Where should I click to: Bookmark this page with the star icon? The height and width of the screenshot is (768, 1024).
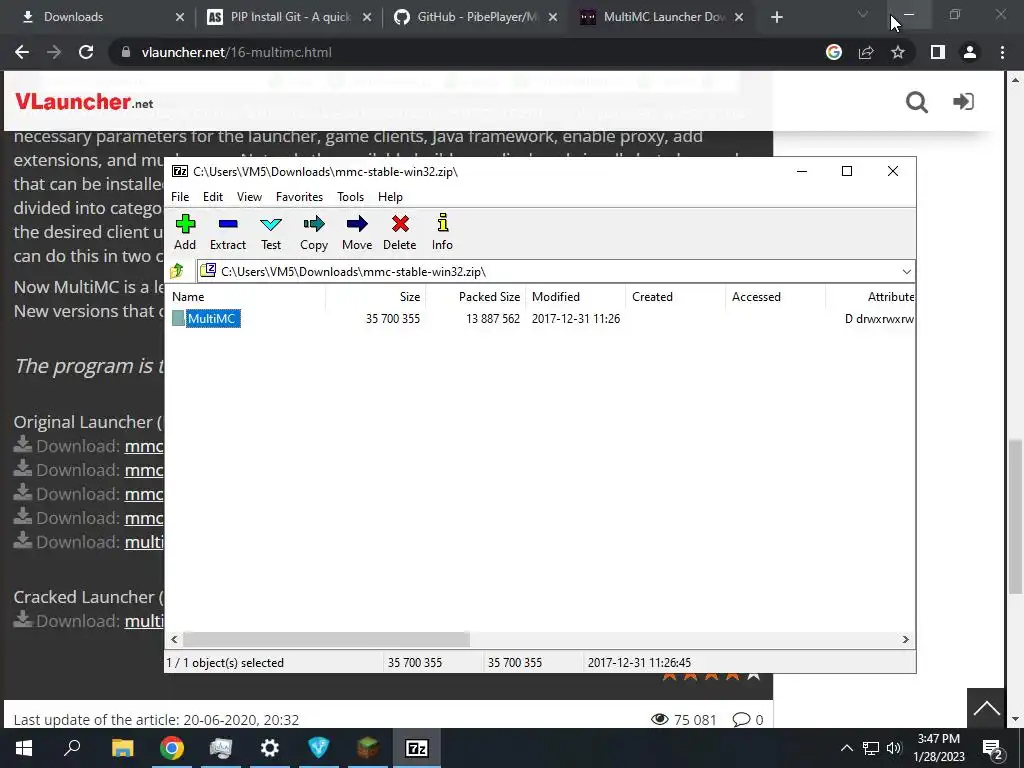[898, 52]
